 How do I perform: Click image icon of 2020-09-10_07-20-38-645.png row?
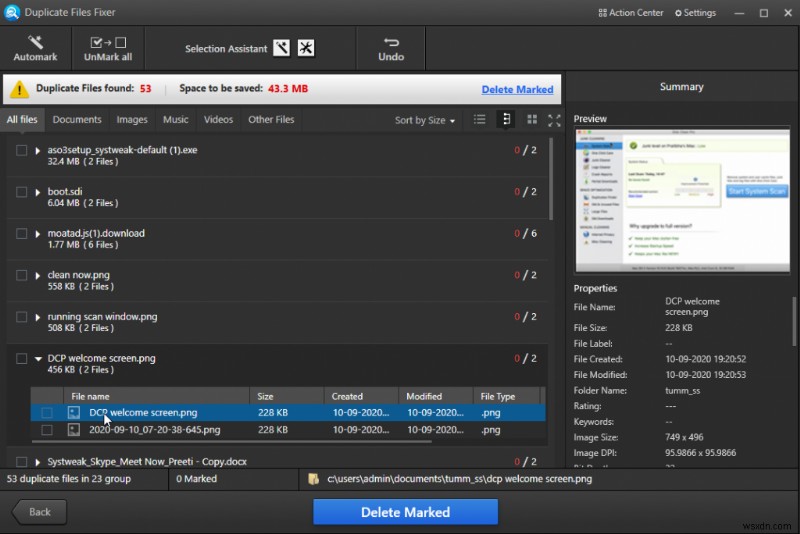click(74, 430)
